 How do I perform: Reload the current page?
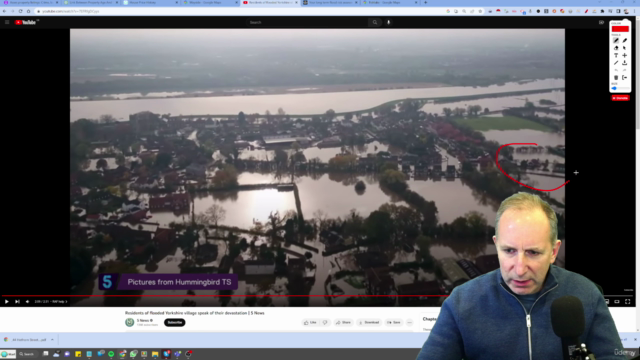click(20, 11)
